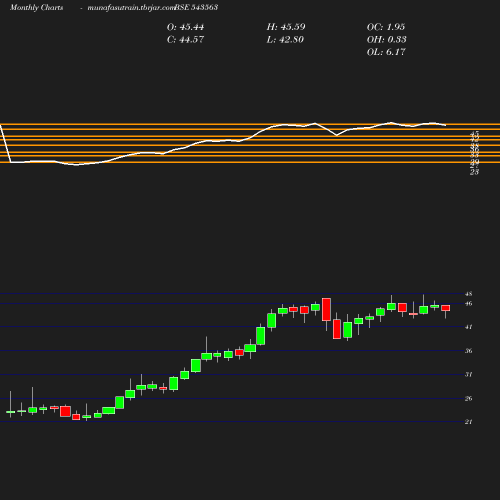Click the '36' price axis label
500x500 pixels.
pos(469,351)
